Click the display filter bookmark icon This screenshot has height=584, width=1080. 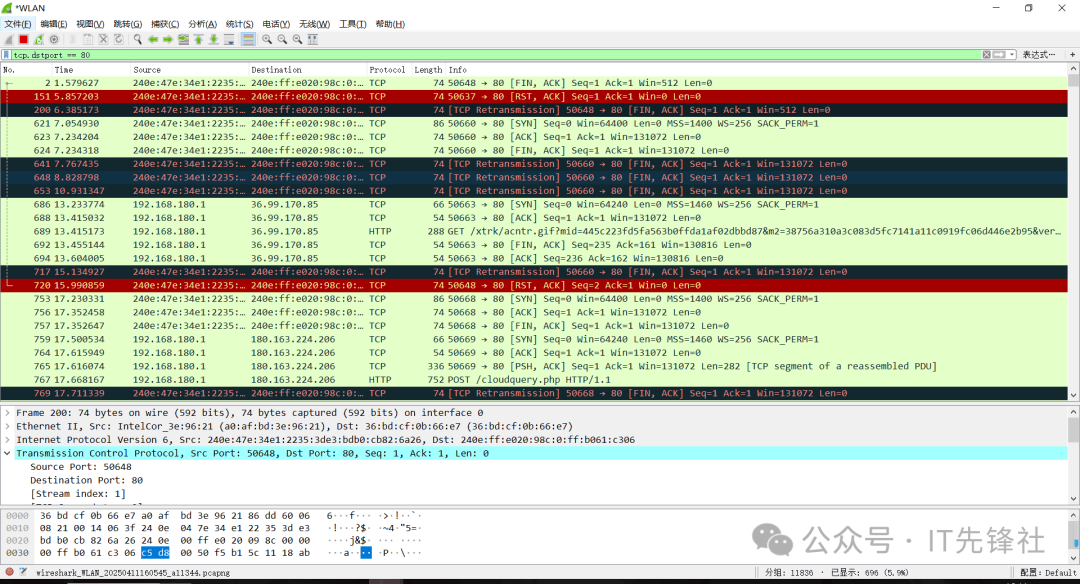pyautogui.click(x=7, y=55)
